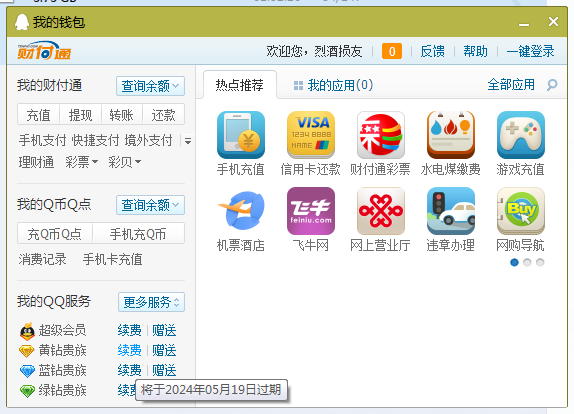574x414 pixels.
Task: Click 续费 for 绿钻贵族
Action: tap(127, 390)
